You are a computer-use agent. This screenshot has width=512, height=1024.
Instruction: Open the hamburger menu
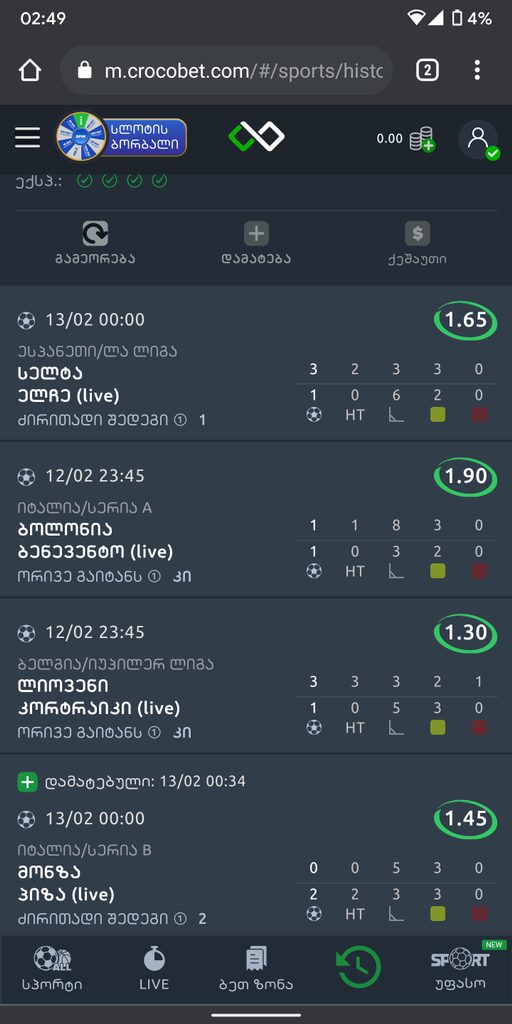(x=27, y=137)
